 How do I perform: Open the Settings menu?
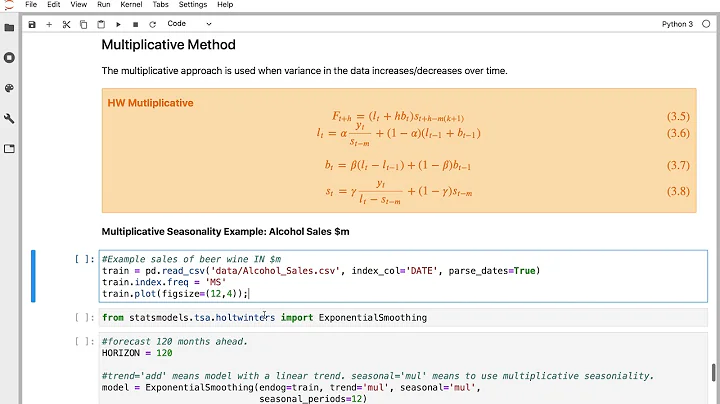click(193, 5)
